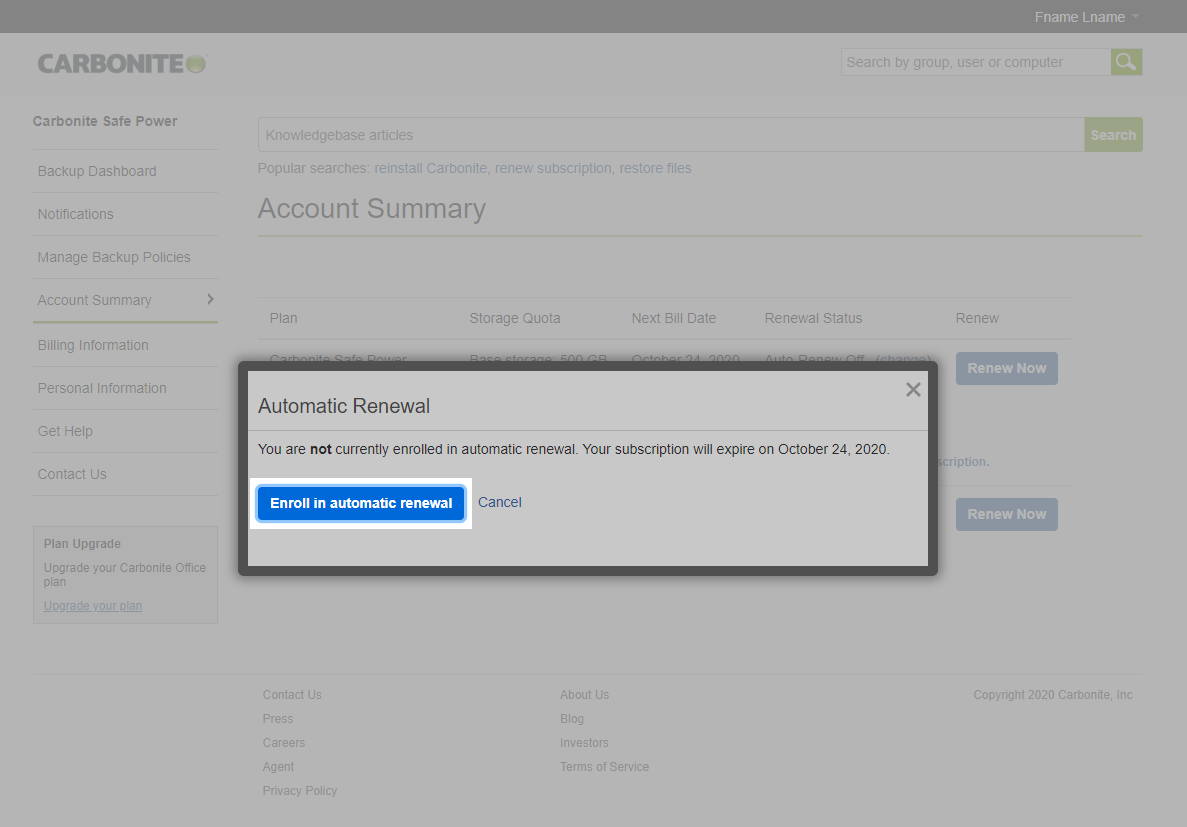Focus the group, user or computer search box
This screenshot has height=827, width=1187.
(x=975, y=62)
